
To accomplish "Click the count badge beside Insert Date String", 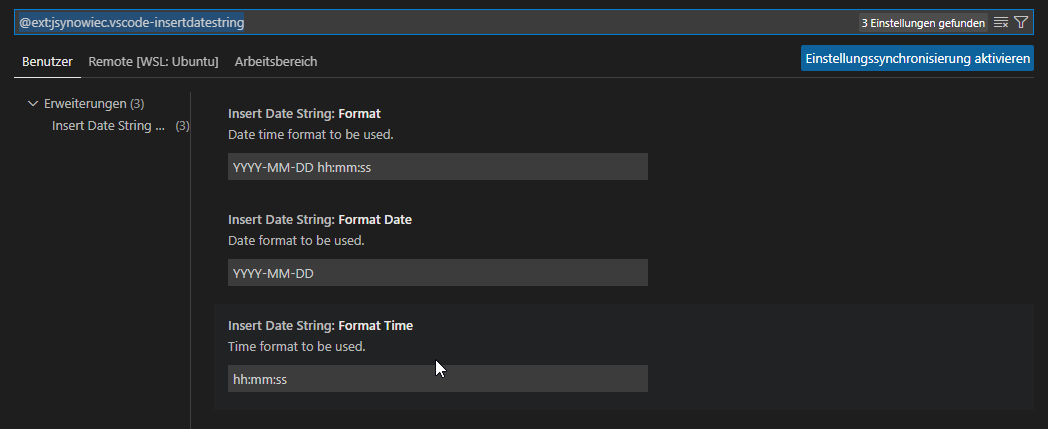I will click(182, 126).
